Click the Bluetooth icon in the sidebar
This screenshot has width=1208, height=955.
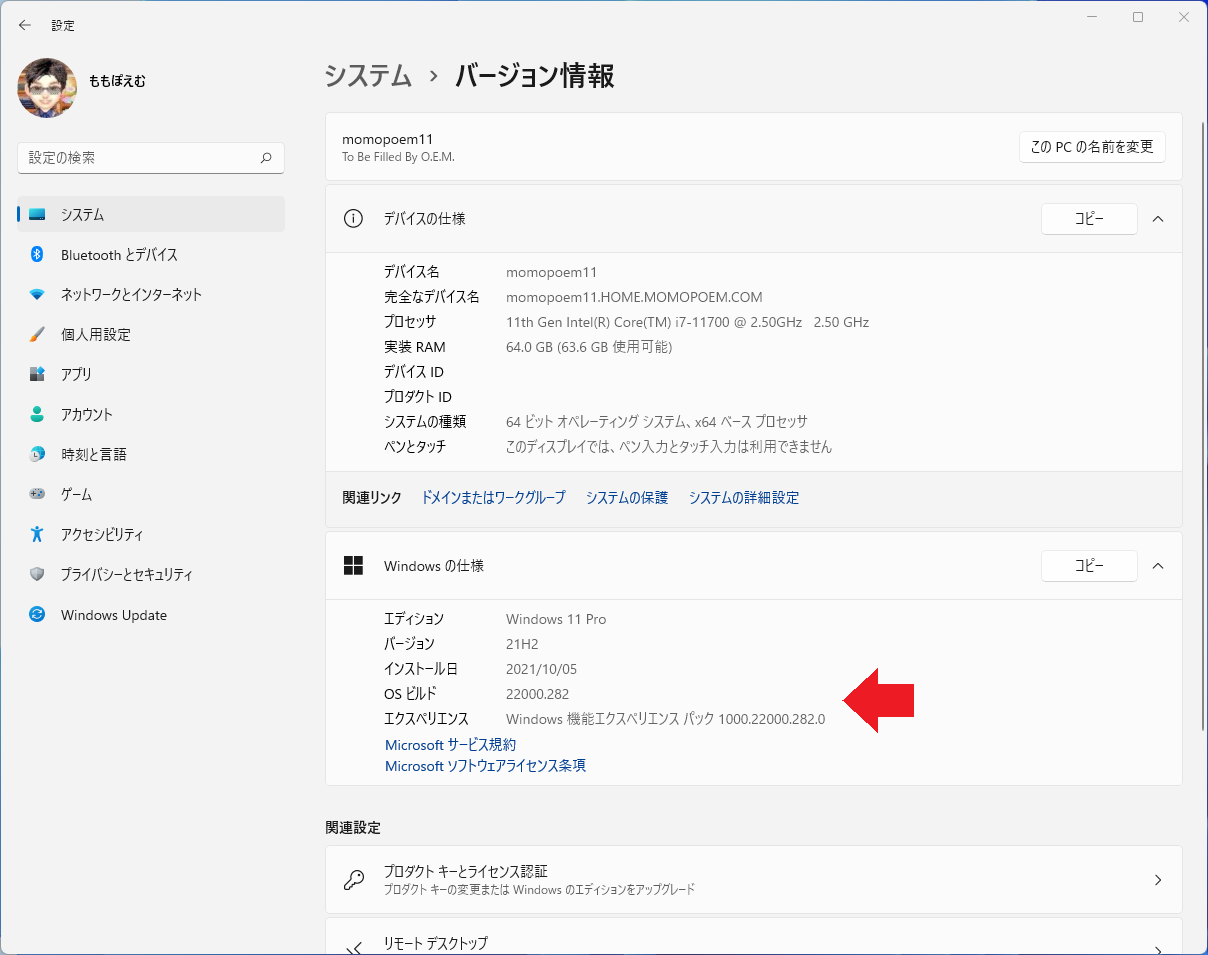point(37,255)
